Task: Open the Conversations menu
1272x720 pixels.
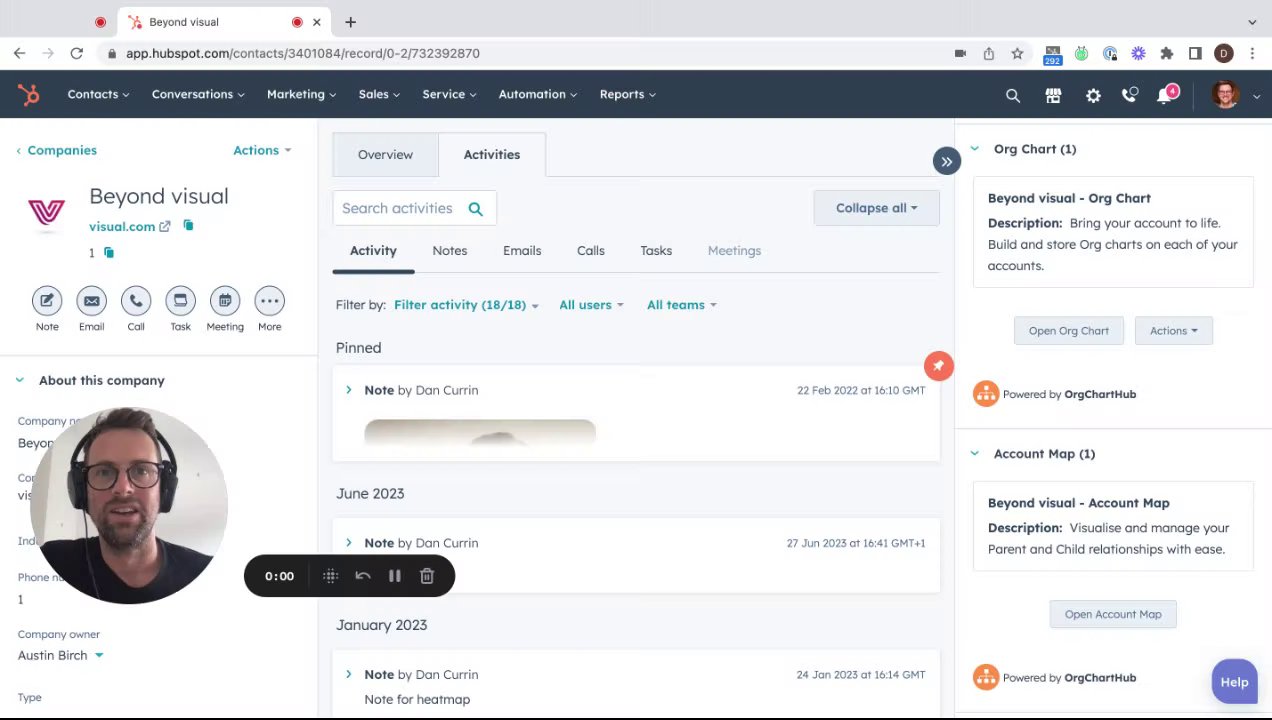Action: coord(198,94)
